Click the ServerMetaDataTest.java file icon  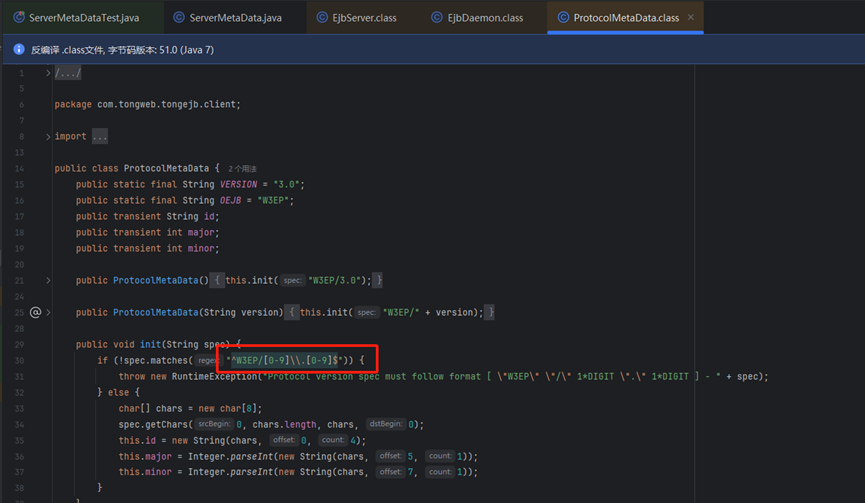coord(19,18)
